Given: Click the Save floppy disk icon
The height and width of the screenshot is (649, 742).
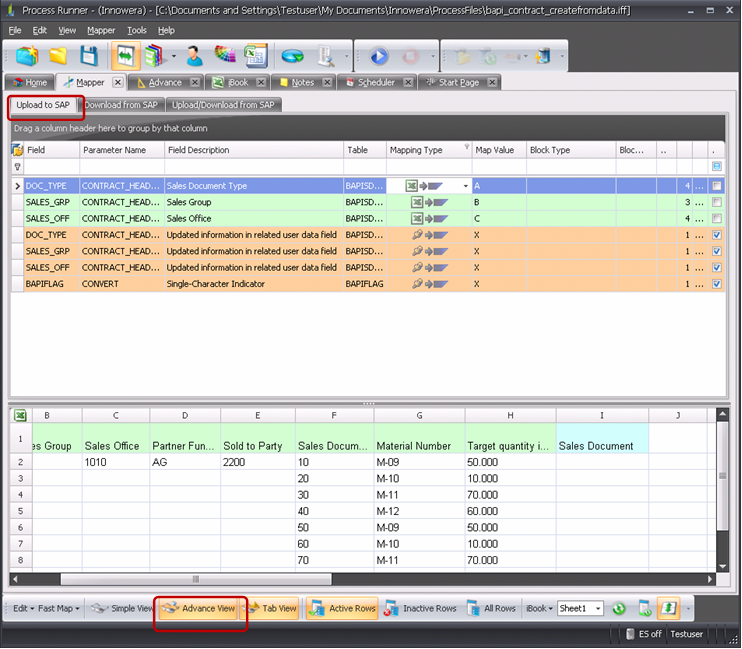Looking at the screenshot, I should tap(89, 56).
